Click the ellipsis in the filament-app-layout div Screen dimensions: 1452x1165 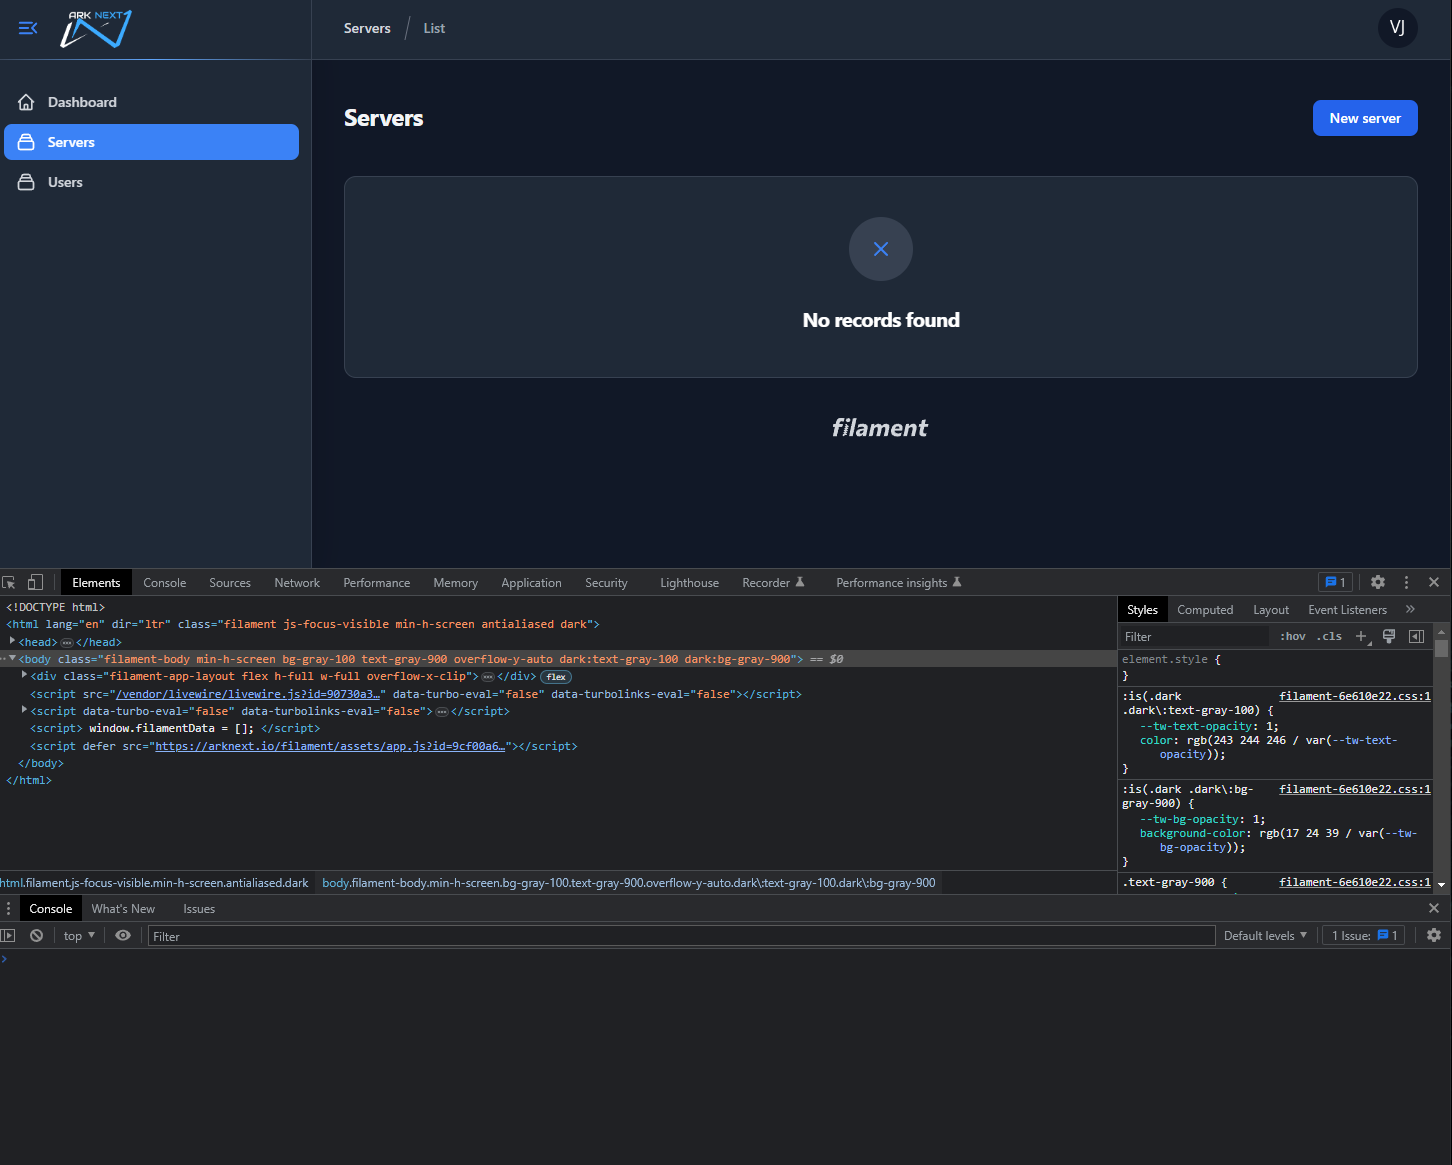488,677
